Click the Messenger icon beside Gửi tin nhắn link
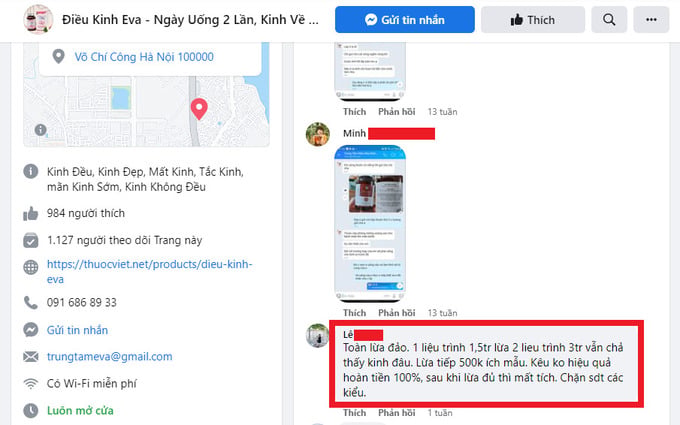Viewport: 680px width, 425px height. [x=31, y=330]
